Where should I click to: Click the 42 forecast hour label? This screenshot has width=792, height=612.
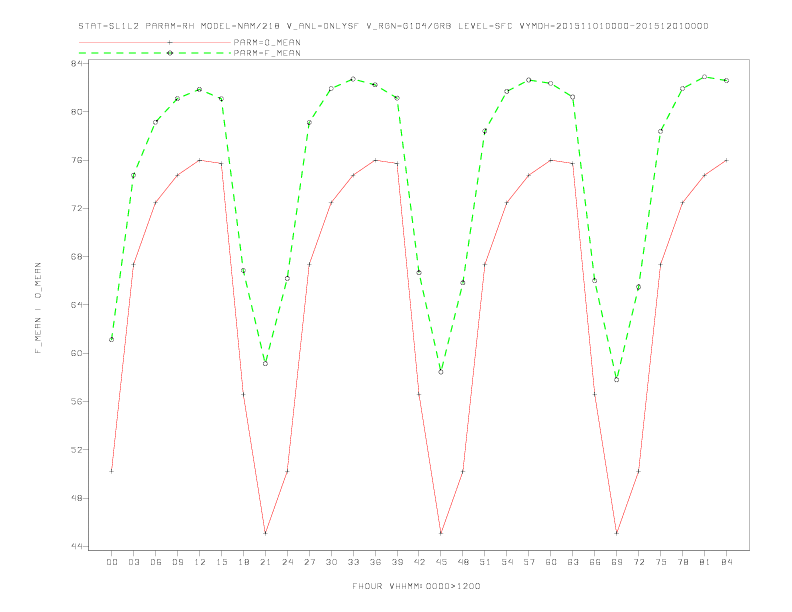(x=419, y=562)
